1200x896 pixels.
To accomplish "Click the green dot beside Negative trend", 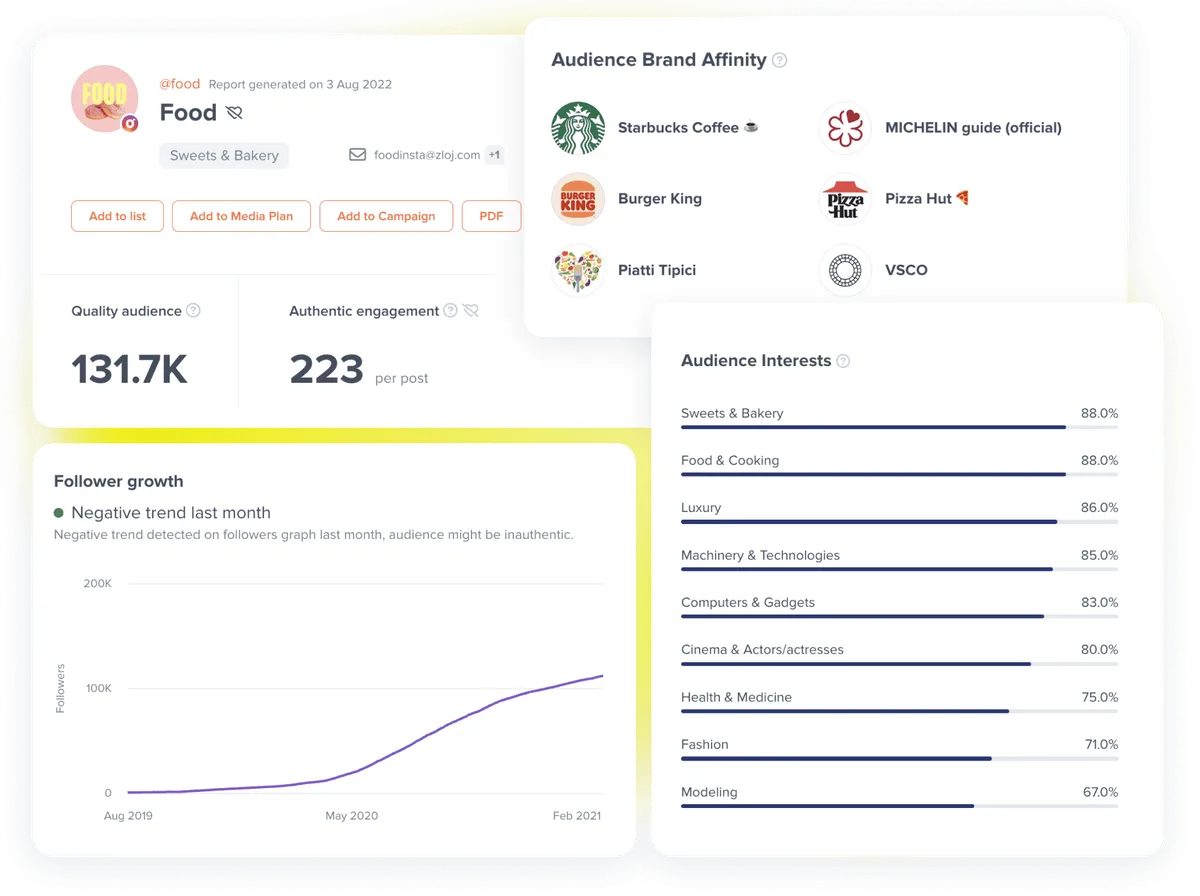I will point(59,512).
